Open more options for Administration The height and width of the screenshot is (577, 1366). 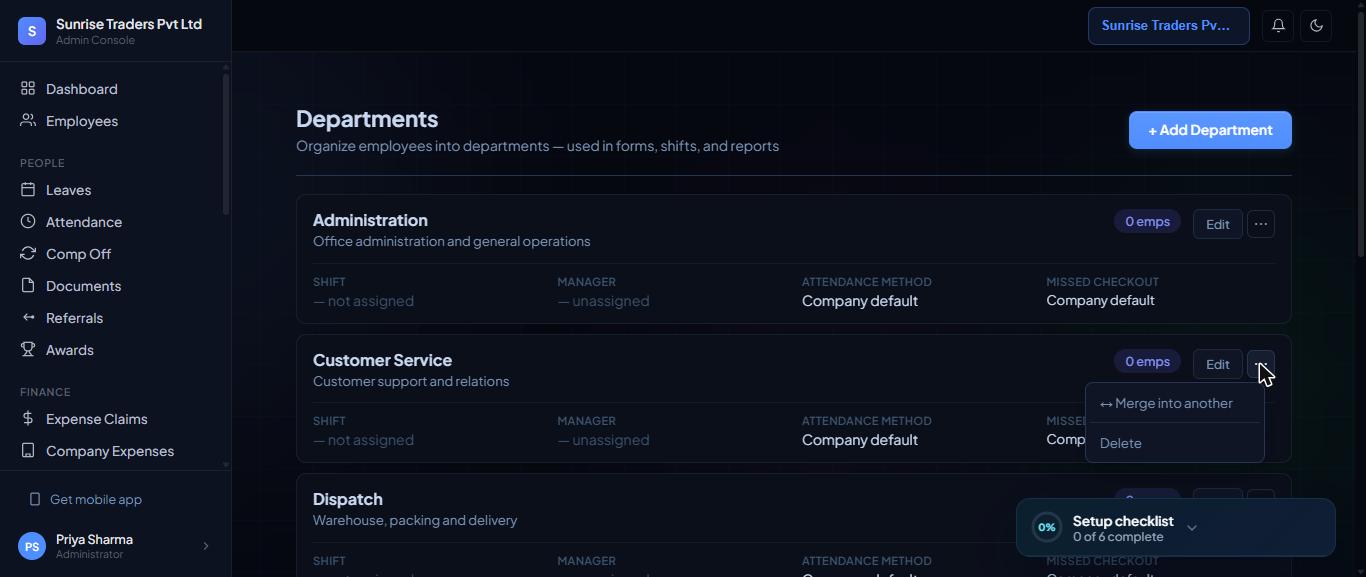(x=1261, y=224)
